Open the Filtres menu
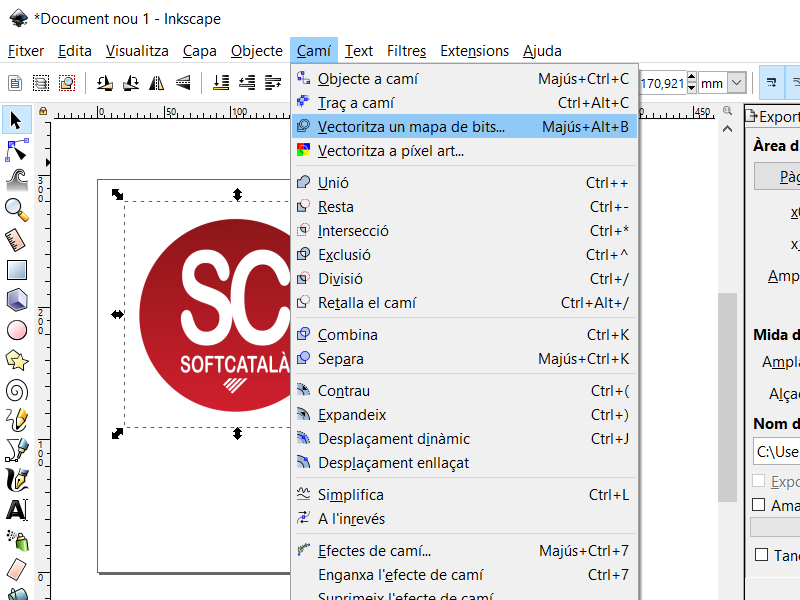 pyautogui.click(x=406, y=51)
